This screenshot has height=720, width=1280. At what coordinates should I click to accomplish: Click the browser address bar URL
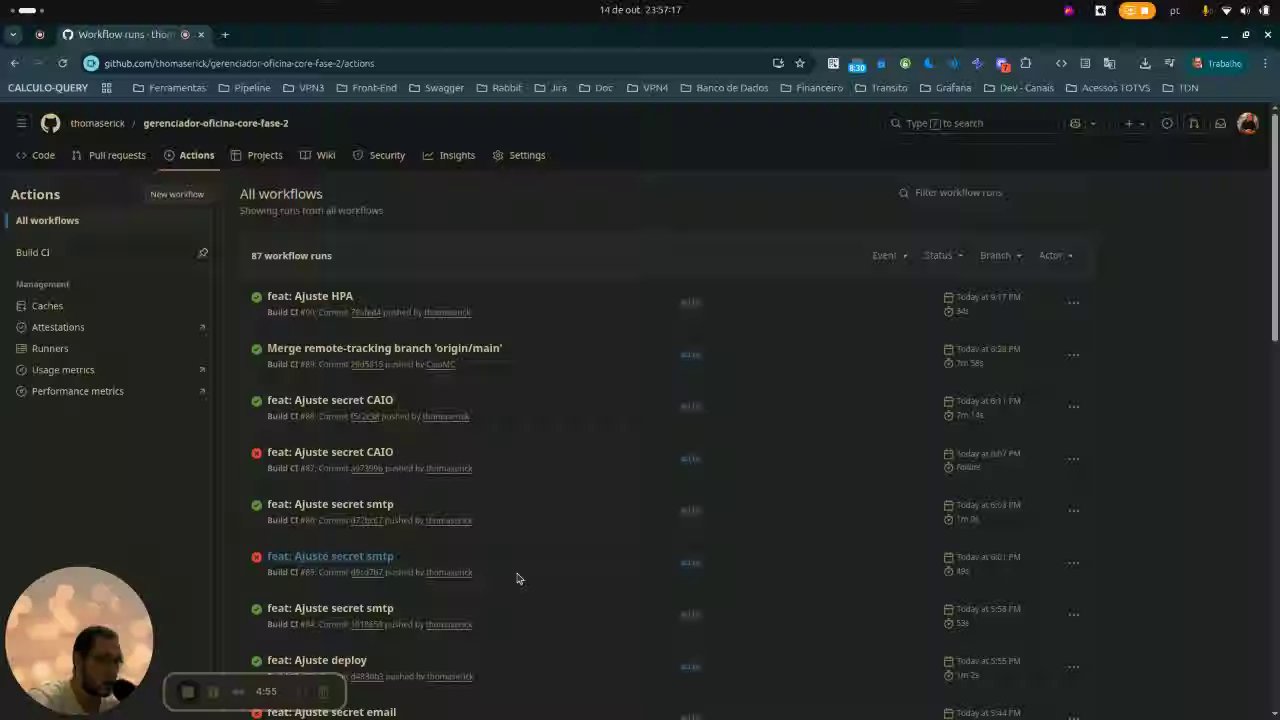[239, 63]
